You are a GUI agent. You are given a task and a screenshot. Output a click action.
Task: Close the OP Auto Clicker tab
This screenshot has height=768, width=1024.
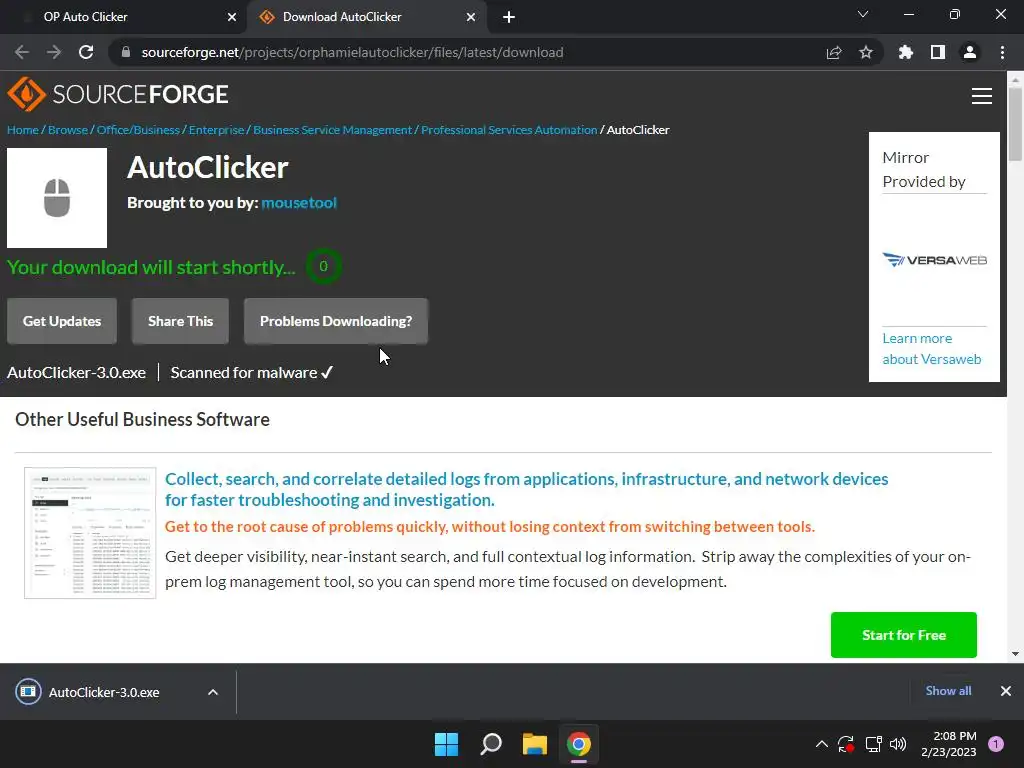coord(232,17)
